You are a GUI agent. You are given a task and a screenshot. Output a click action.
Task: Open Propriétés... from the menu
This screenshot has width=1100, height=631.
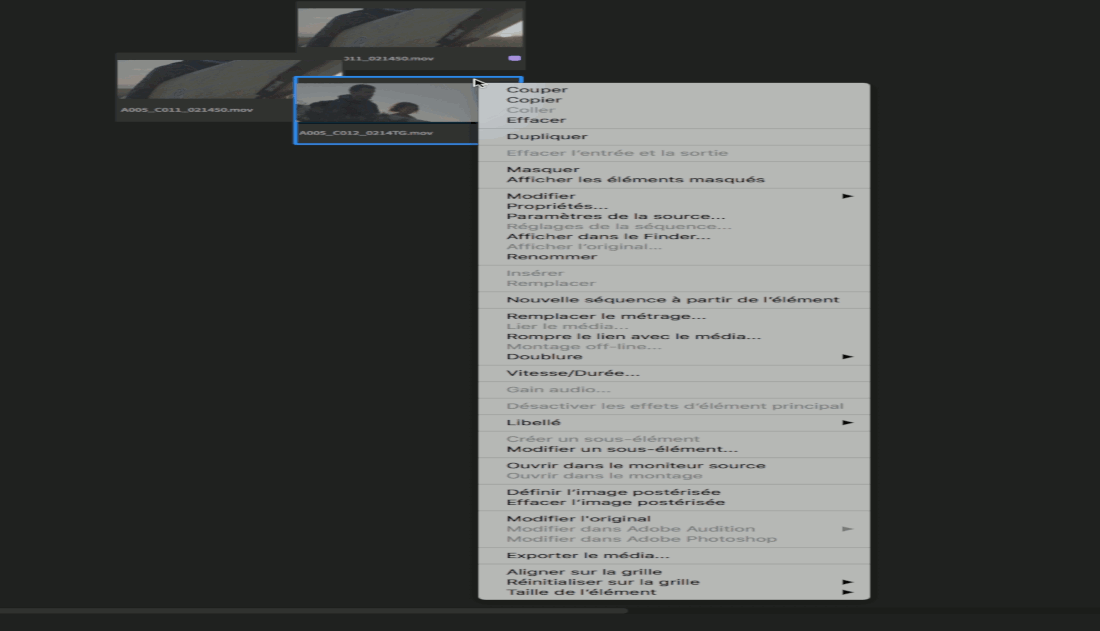673,206
